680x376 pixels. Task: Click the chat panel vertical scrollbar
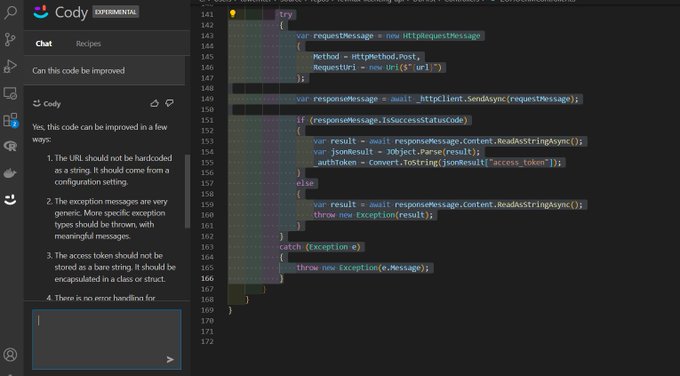click(187, 191)
